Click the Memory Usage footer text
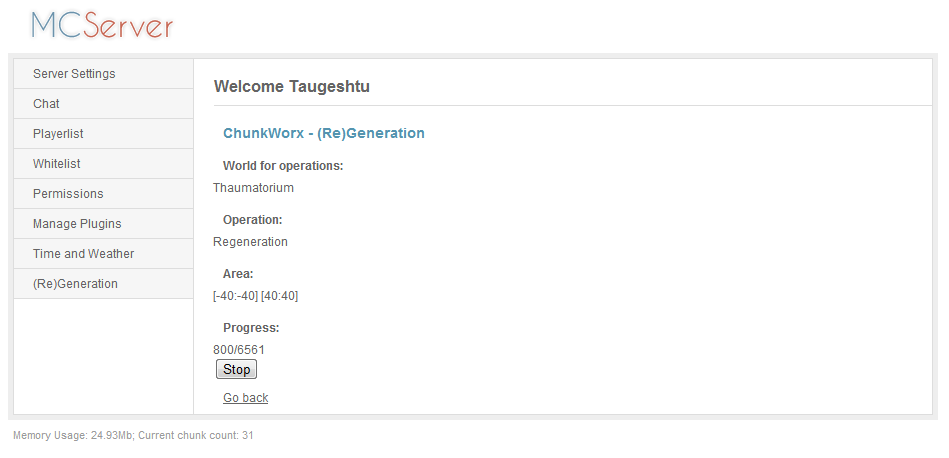This screenshot has width=949, height=458. point(133,436)
